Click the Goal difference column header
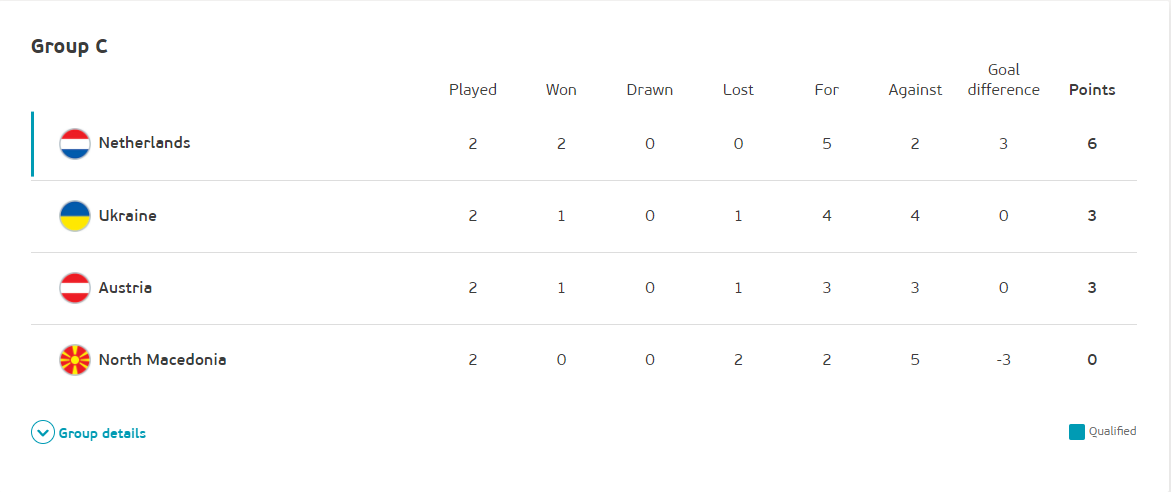Image resolution: width=1171 pixels, height=492 pixels. (x=1003, y=80)
